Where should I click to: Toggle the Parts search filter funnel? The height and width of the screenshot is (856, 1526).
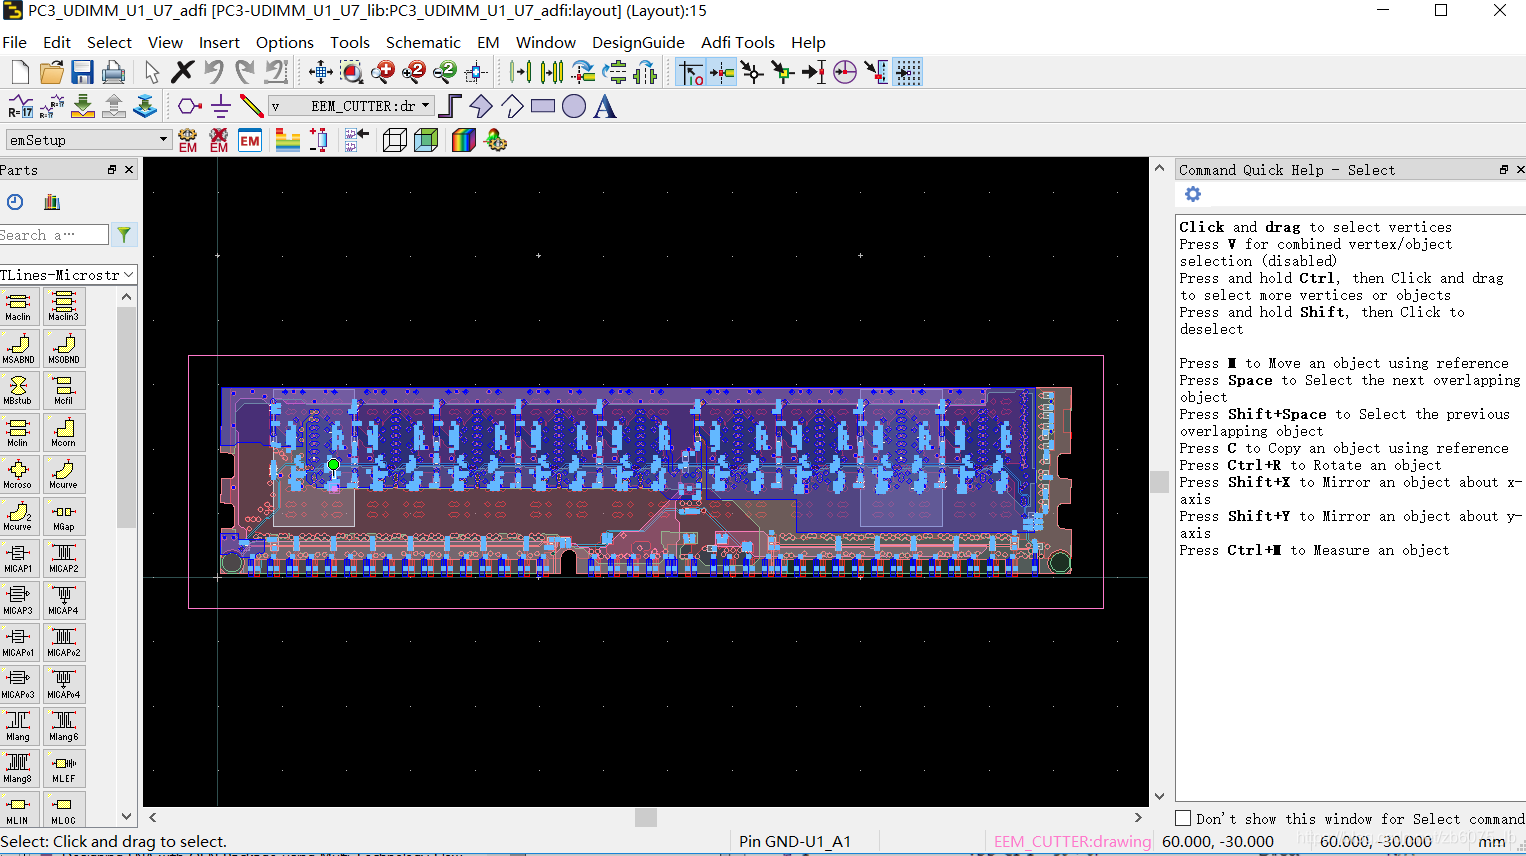pyautogui.click(x=124, y=235)
